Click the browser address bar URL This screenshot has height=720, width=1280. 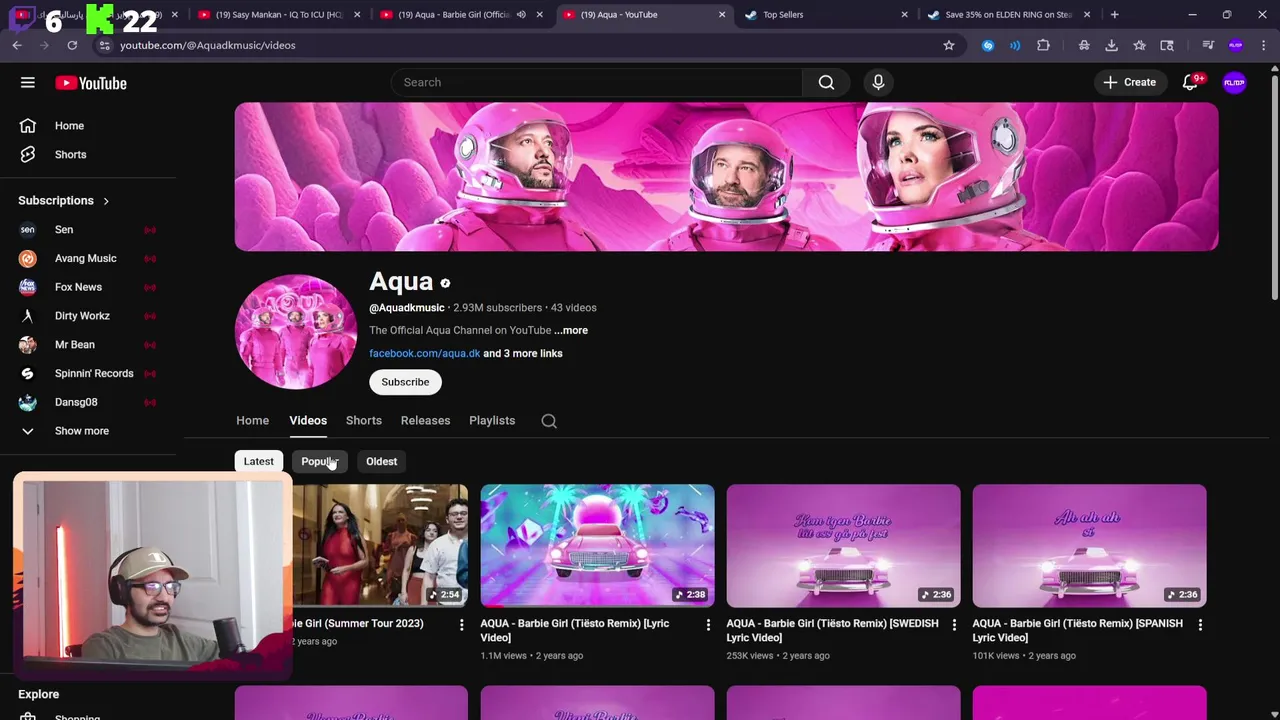[x=208, y=45]
